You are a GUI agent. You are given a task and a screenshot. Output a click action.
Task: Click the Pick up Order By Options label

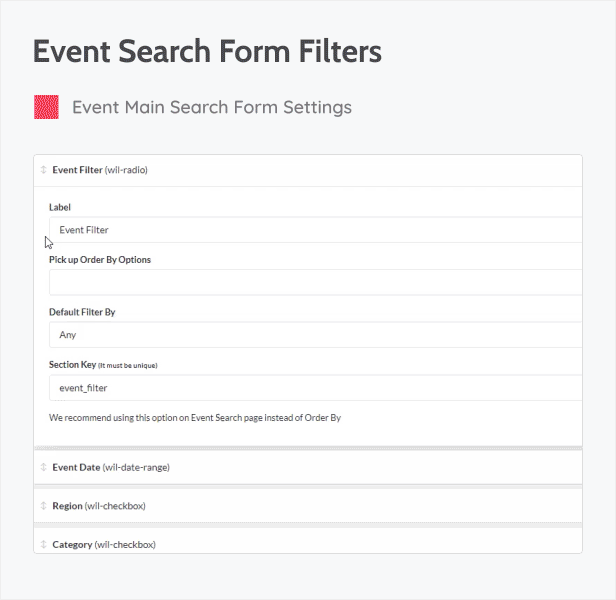100,260
